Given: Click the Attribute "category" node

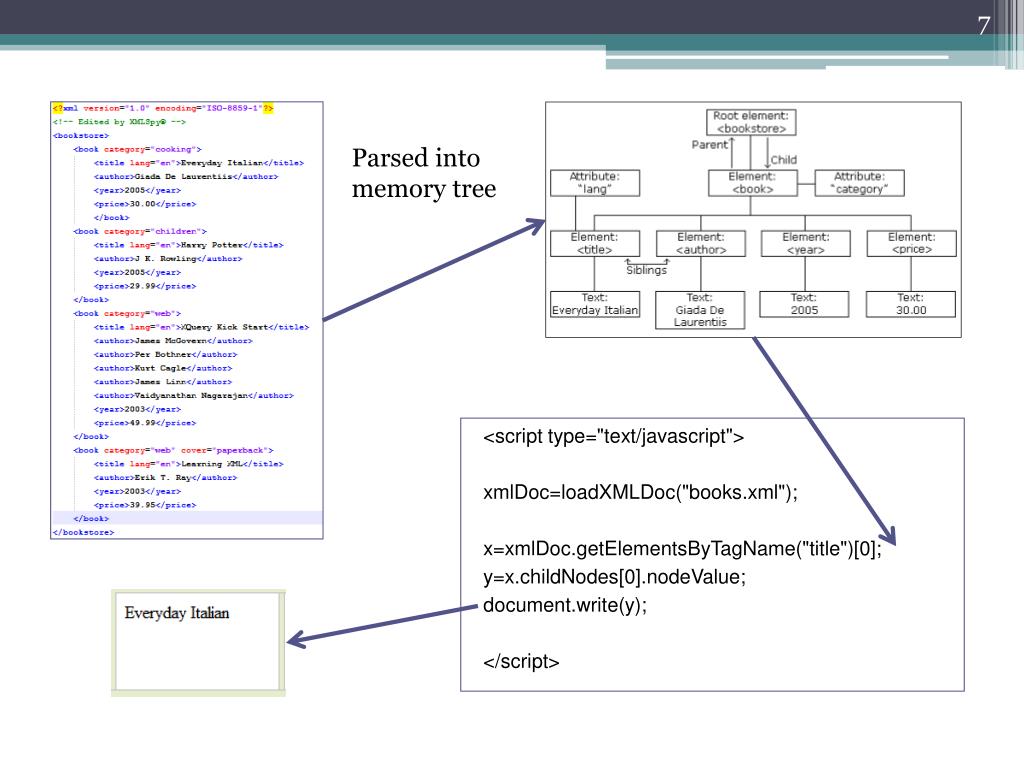Looking at the screenshot, I should (x=859, y=183).
